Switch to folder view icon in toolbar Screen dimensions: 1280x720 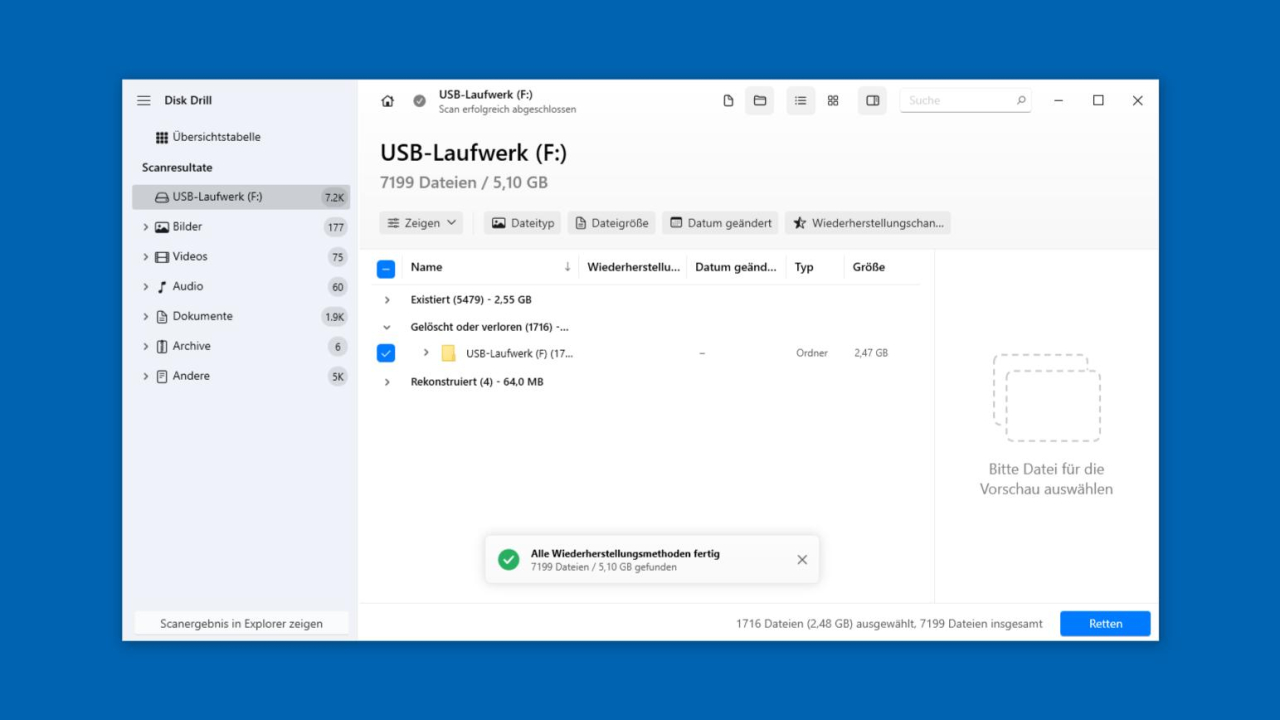[x=760, y=101]
